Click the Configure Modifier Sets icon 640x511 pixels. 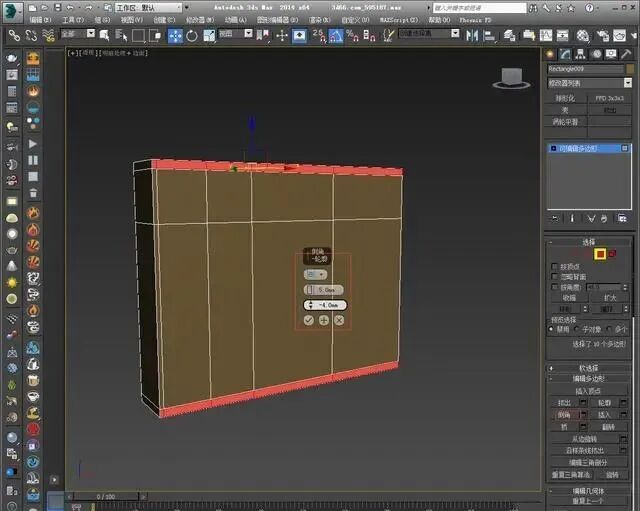coord(622,218)
